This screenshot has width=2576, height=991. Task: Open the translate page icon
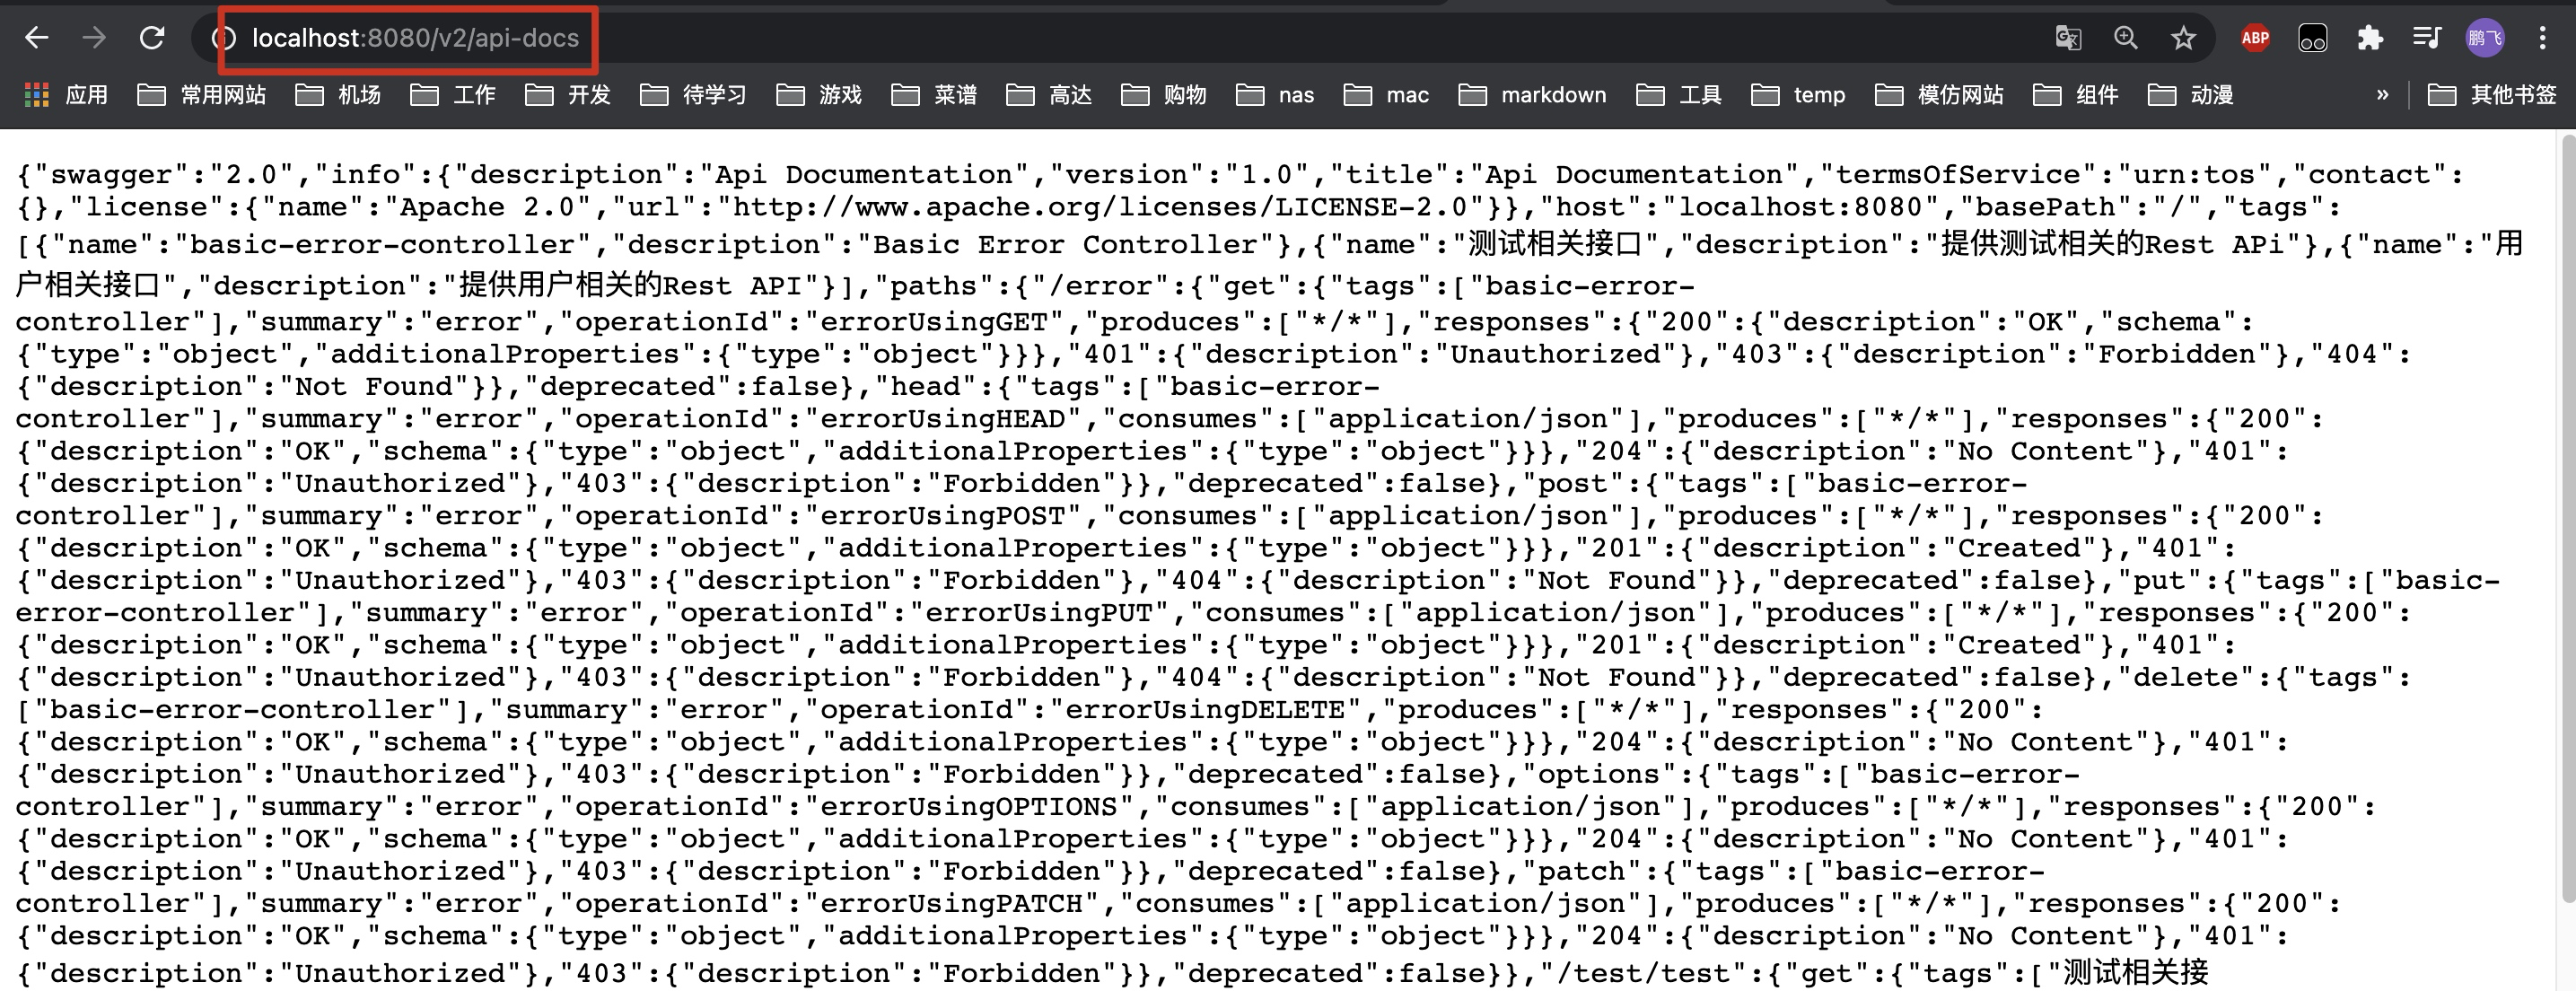tap(2068, 38)
